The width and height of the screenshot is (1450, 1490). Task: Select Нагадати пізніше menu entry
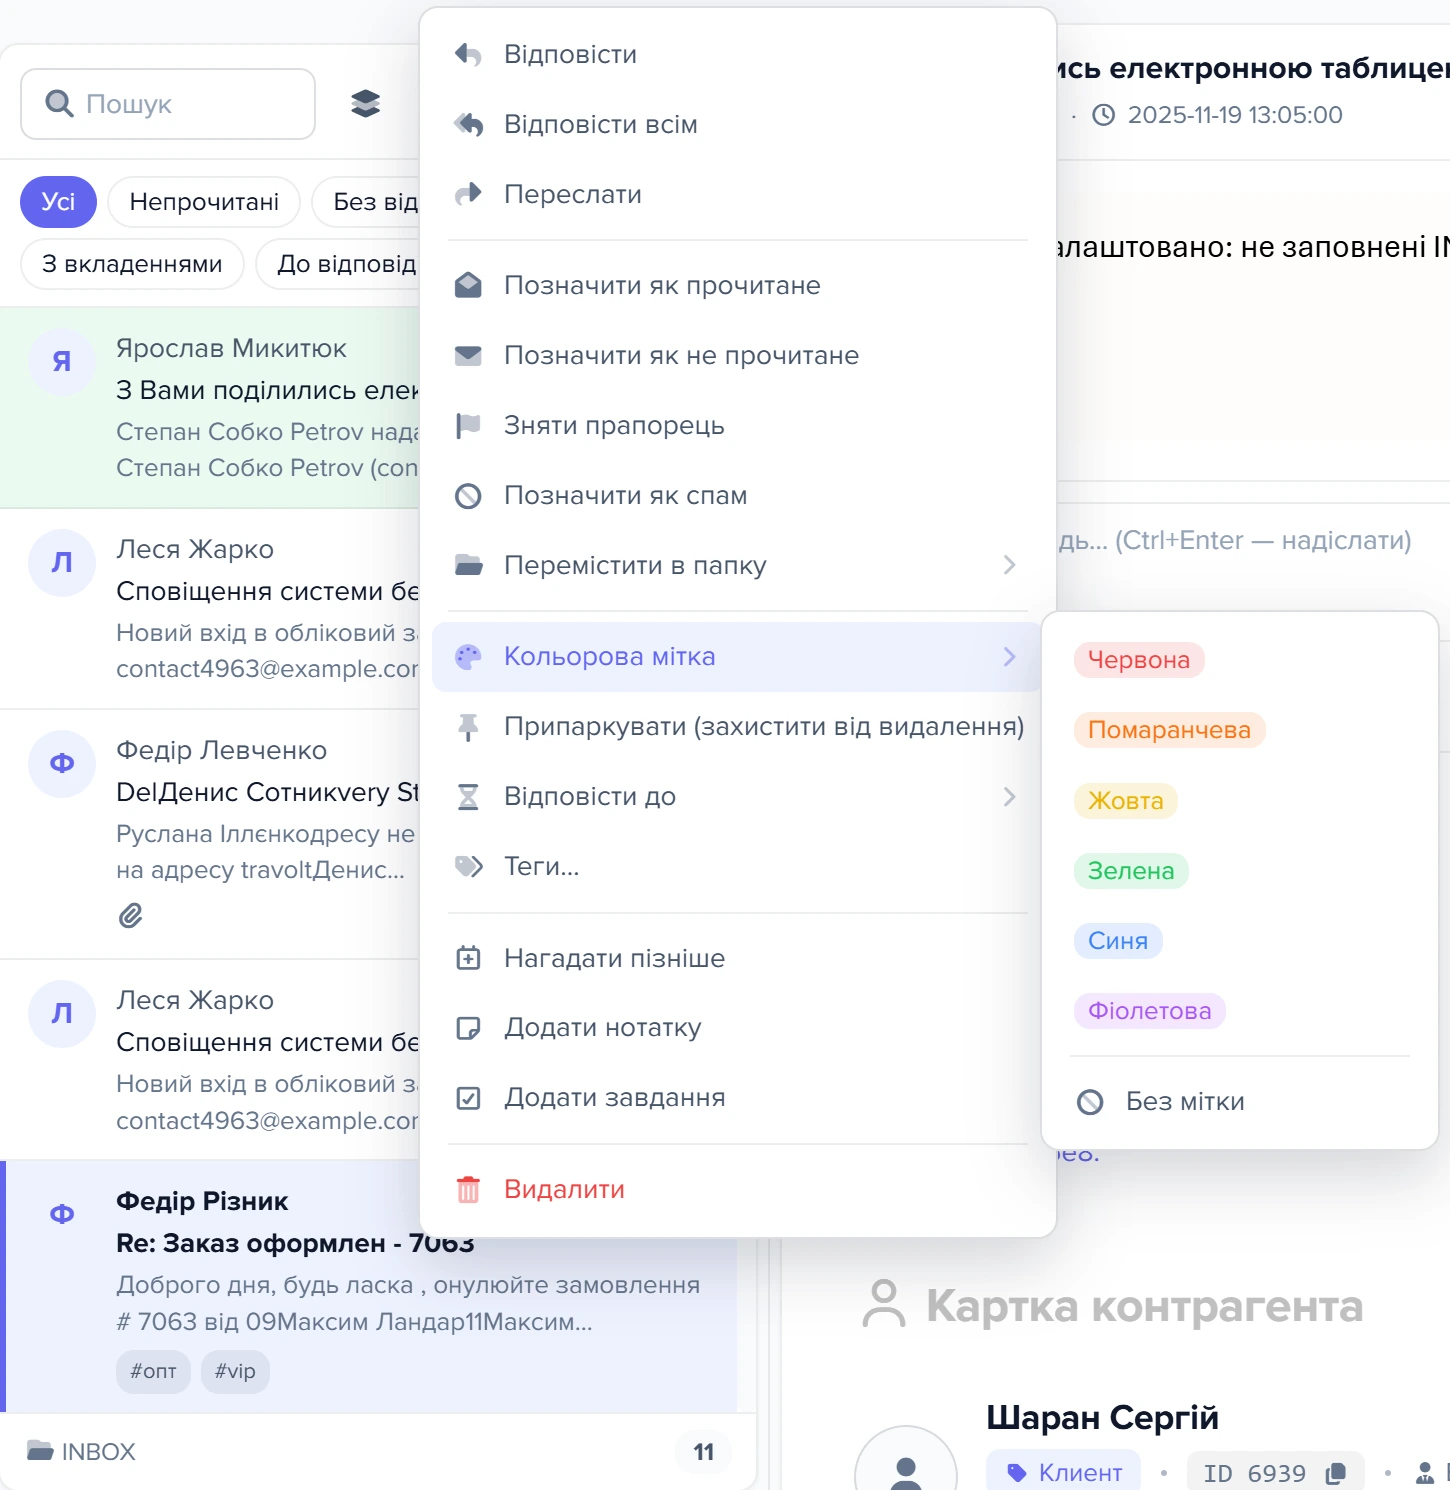coord(738,958)
